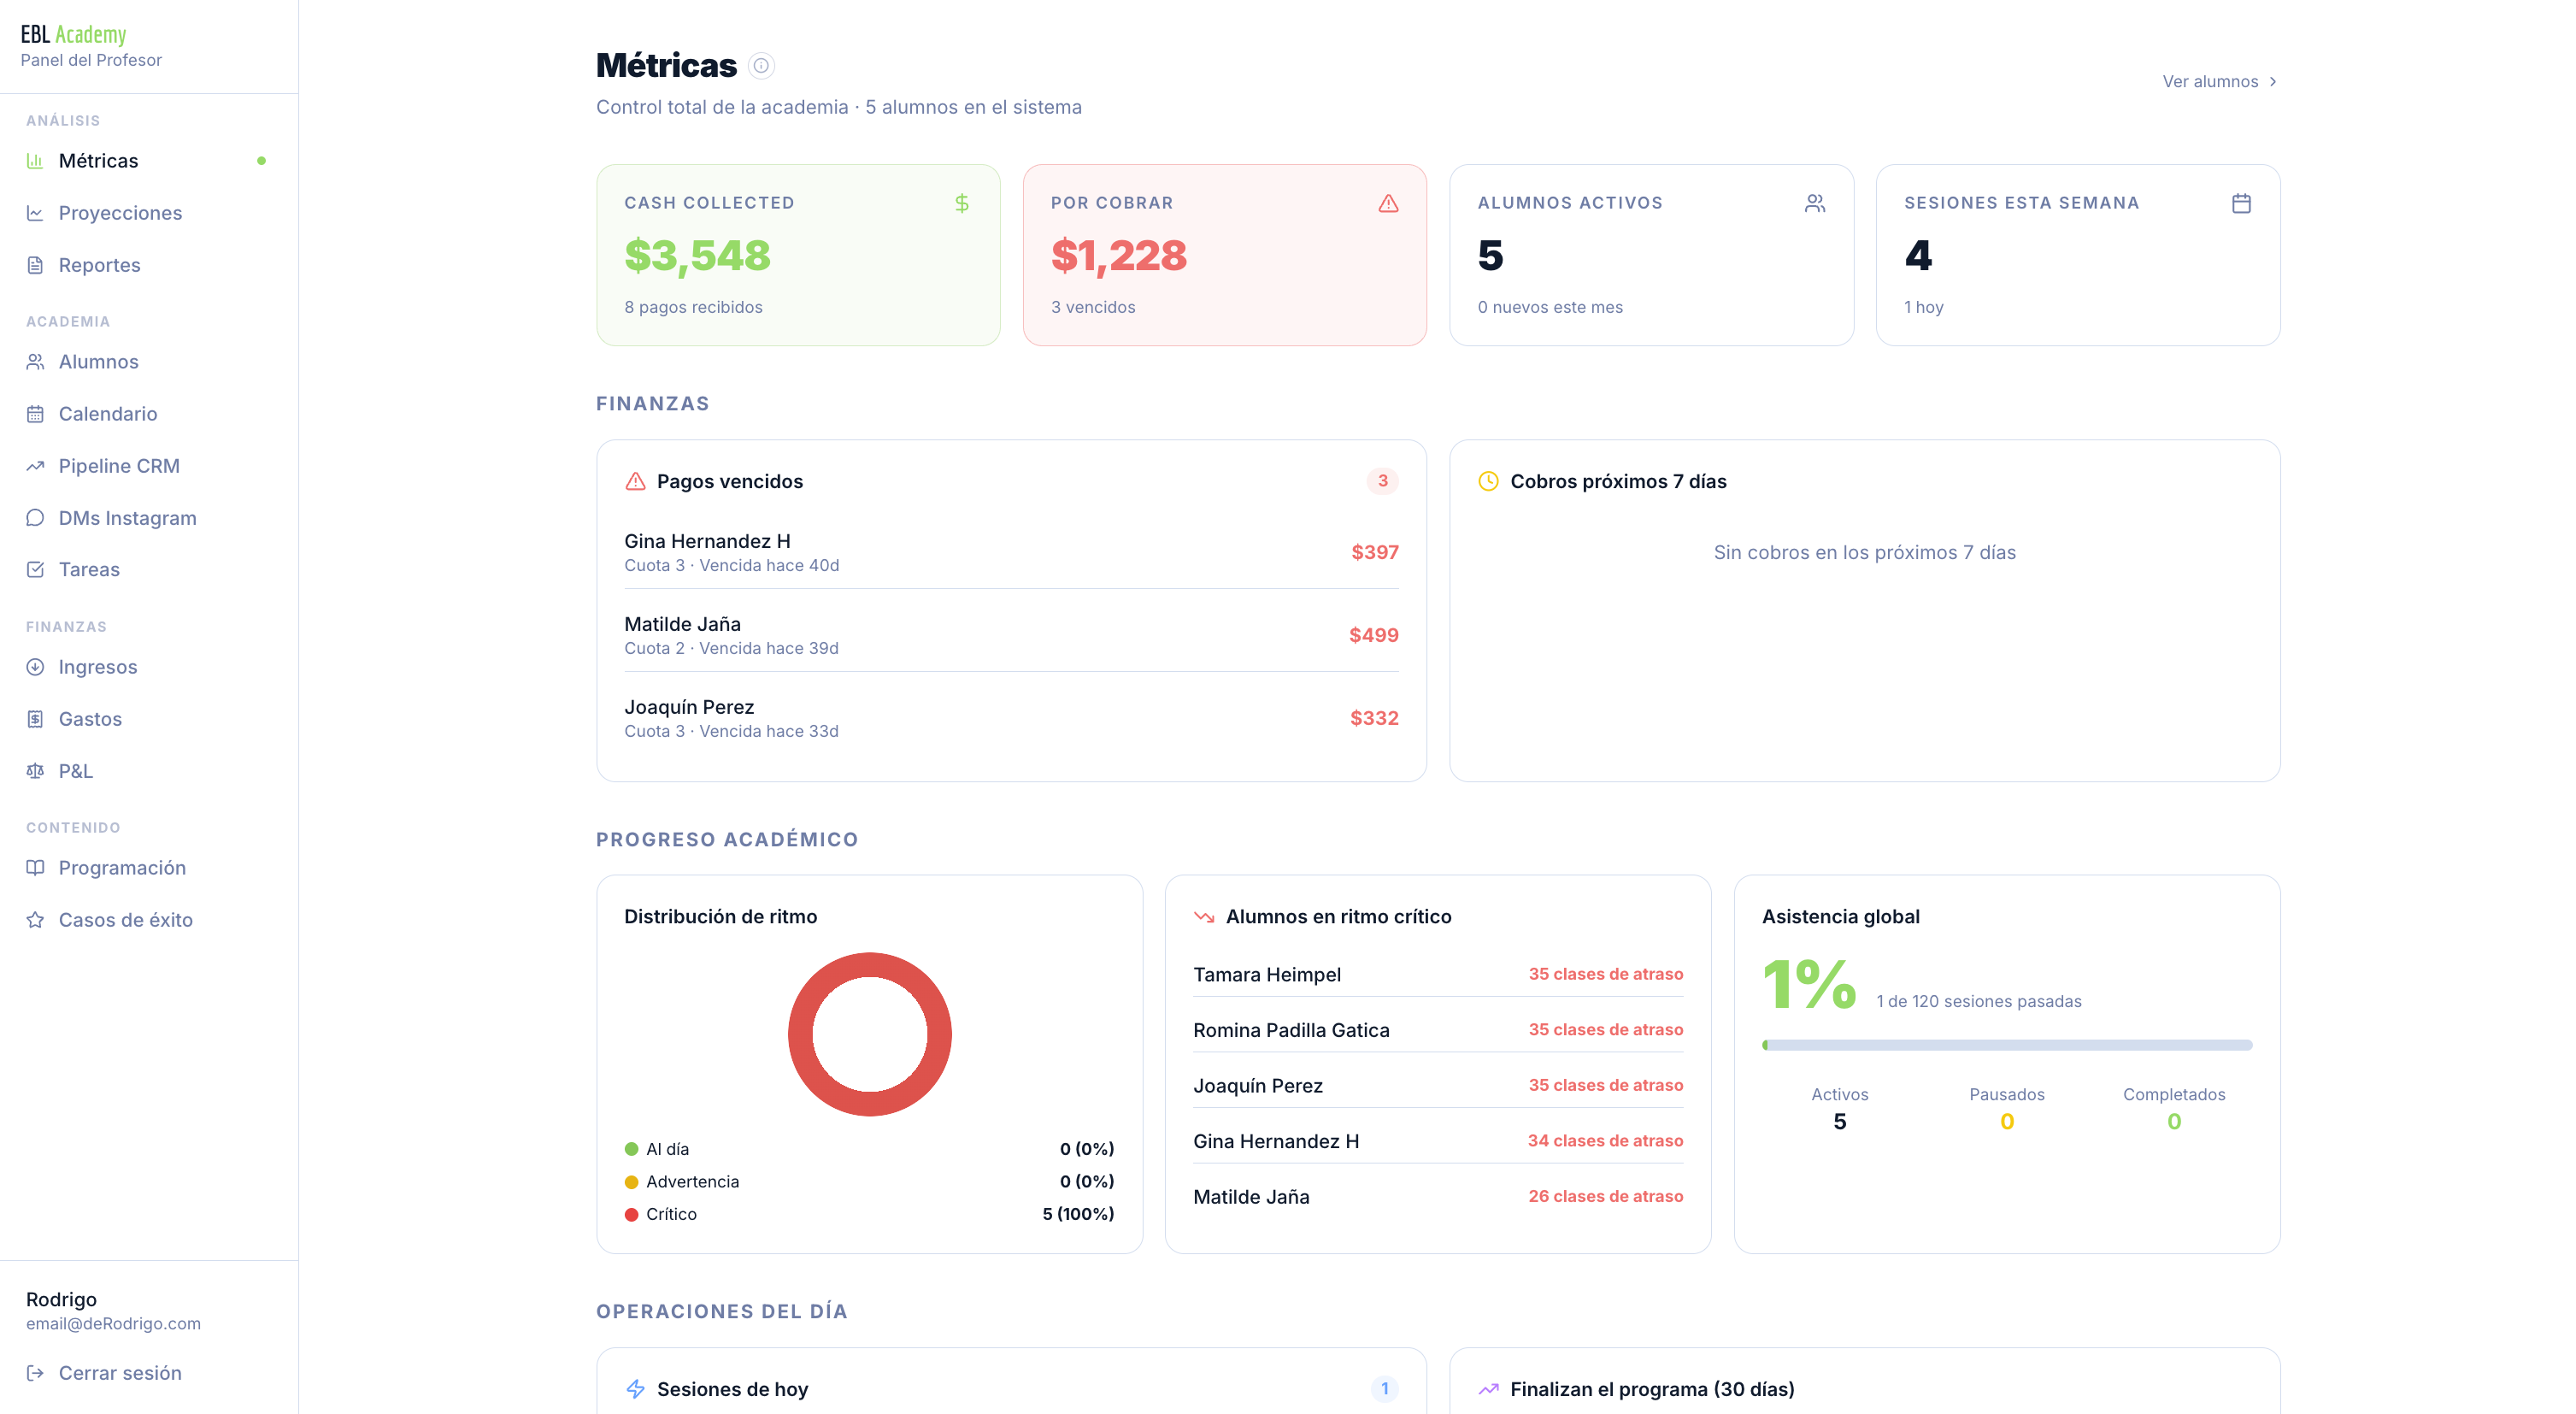Open Reportes from the sidebar
This screenshot has width=2576, height=1414.
coord(149,265)
